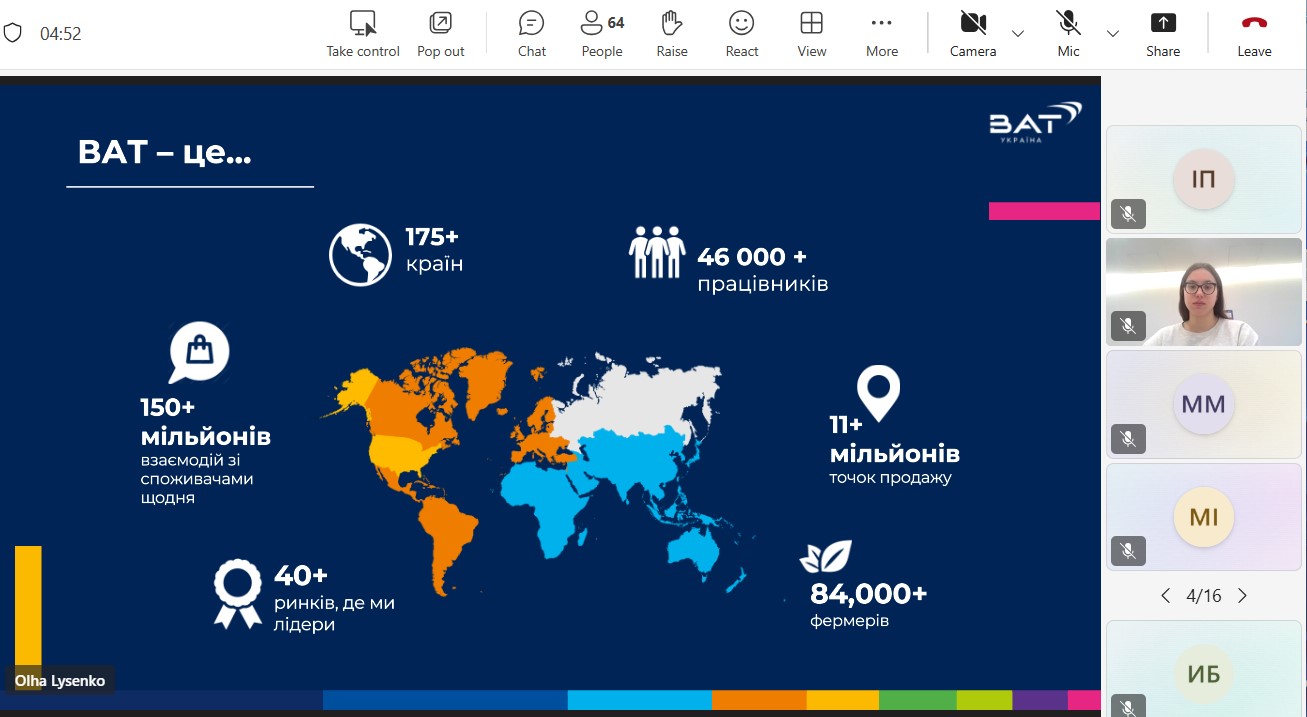
Task: Click the BAT Україна logo on slide
Action: 1035,122
